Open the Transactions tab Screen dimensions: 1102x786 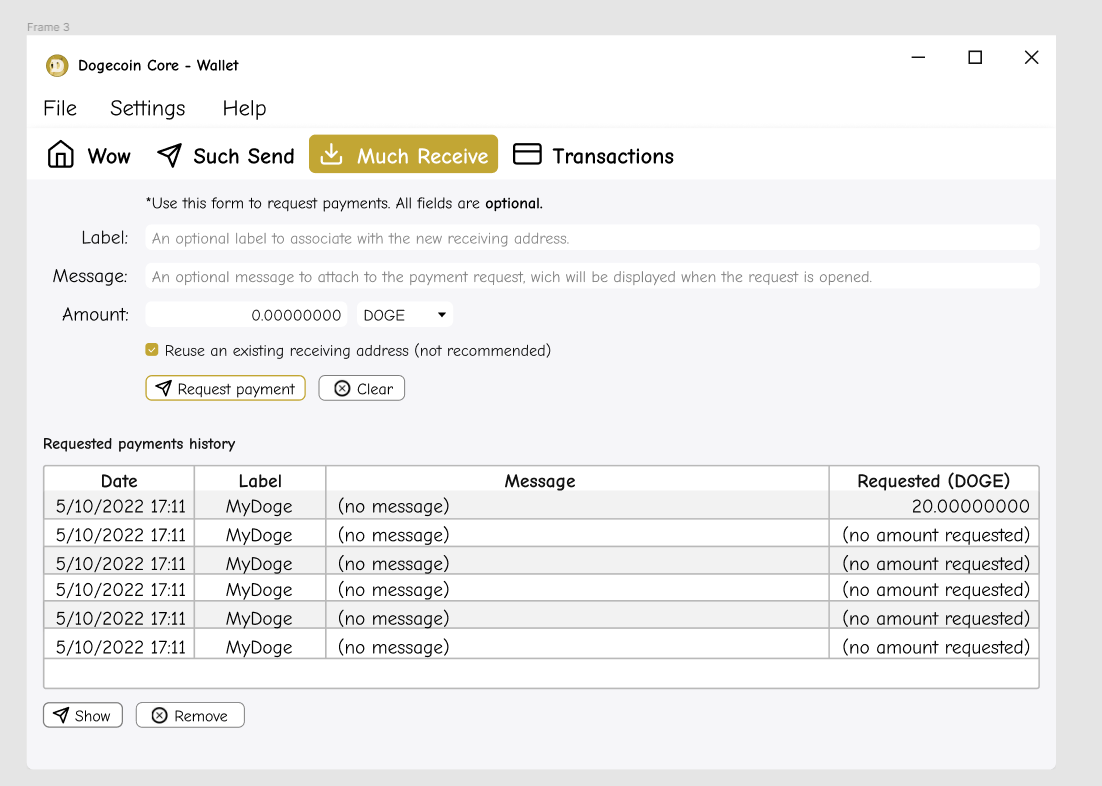593,155
